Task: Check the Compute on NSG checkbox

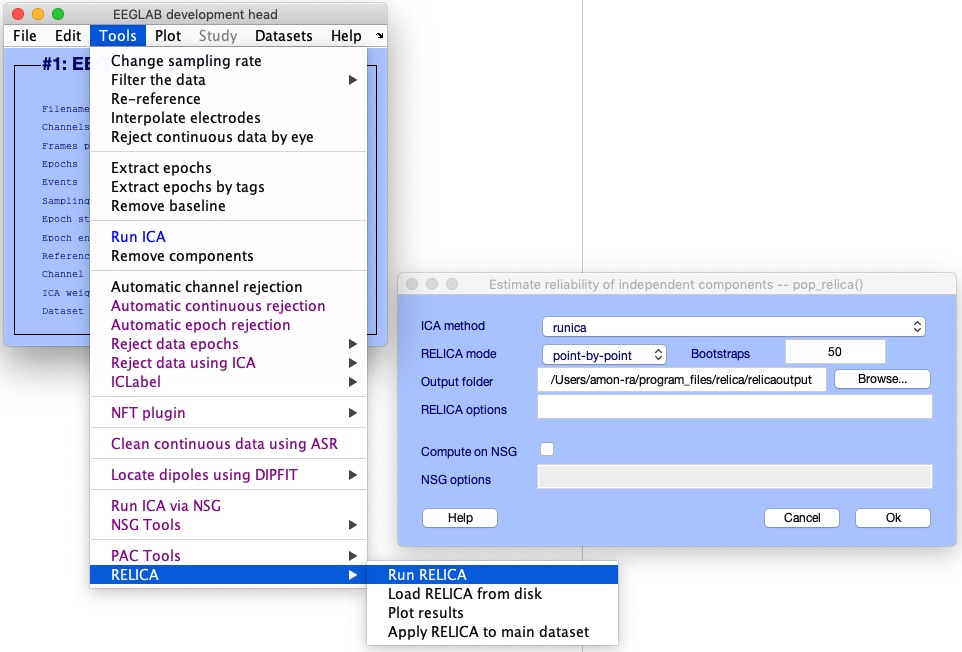Action: pyautogui.click(x=547, y=450)
